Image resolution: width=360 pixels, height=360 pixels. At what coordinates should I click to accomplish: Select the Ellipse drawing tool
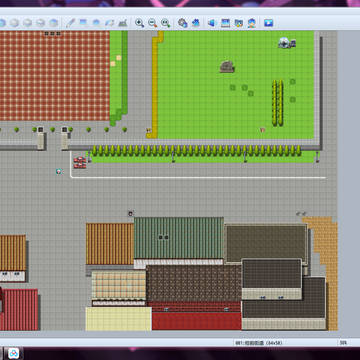[97, 23]
